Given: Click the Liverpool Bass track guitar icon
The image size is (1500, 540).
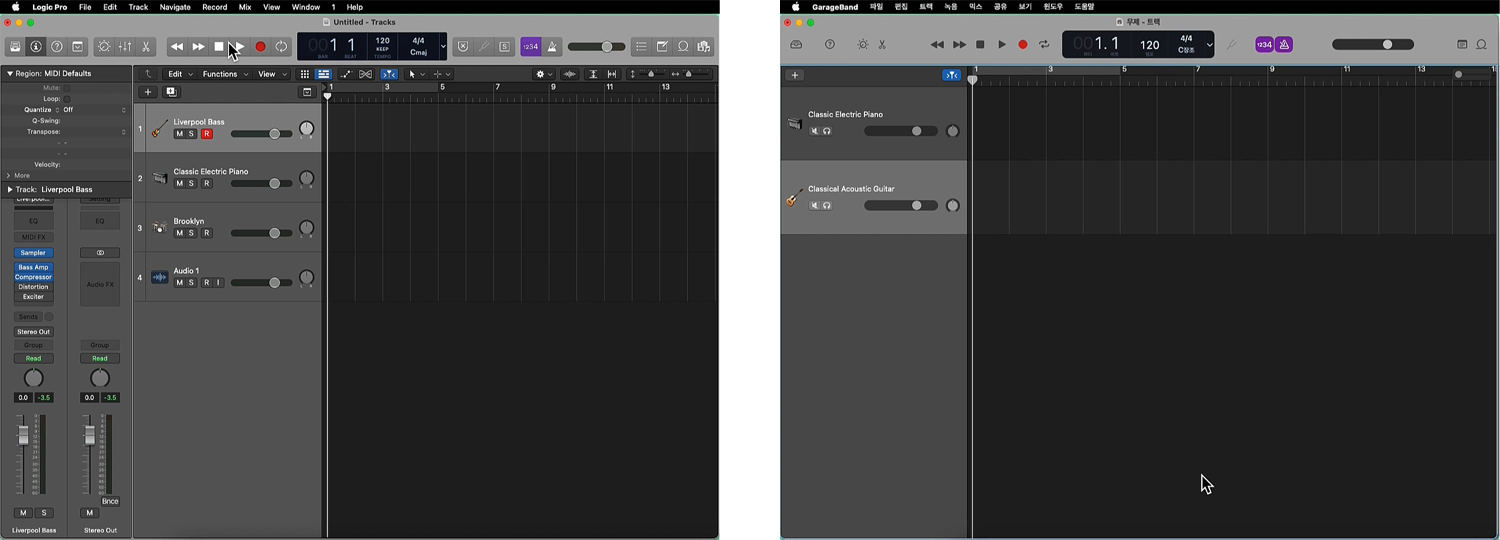Looking at the screenshot, I should point(159,129).
